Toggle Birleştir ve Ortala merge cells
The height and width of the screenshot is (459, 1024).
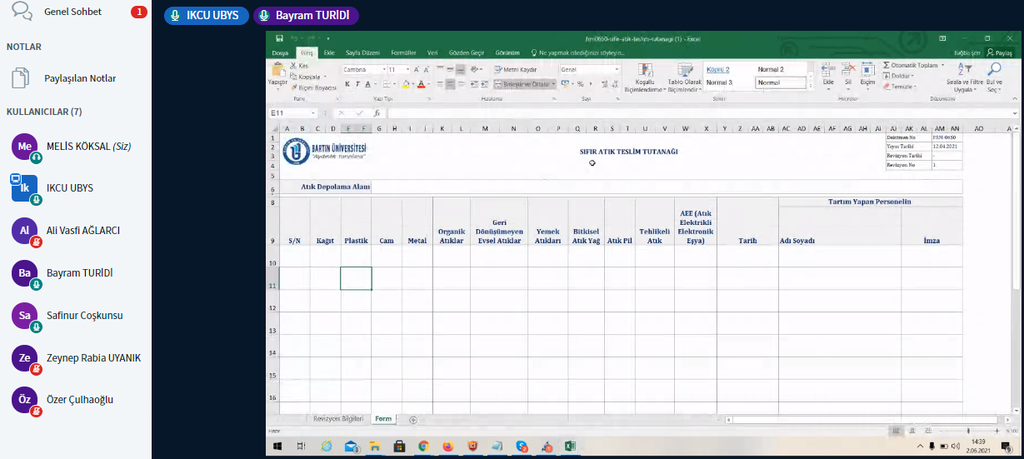tap(524, 84)
